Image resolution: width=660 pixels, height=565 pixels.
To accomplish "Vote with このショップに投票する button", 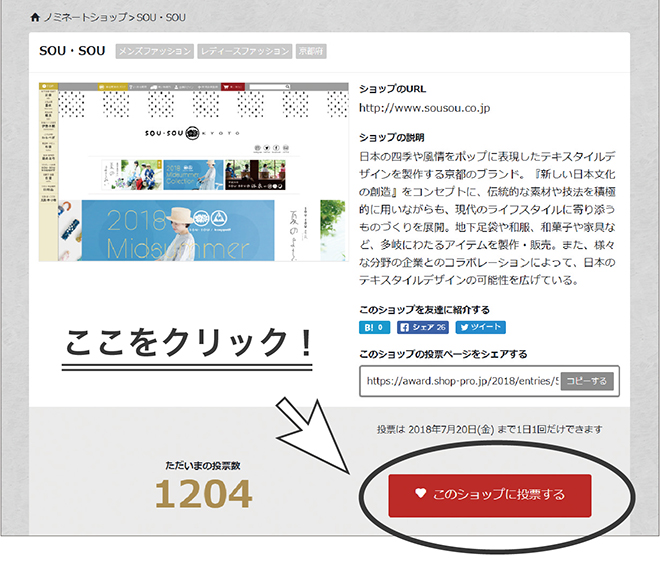I will (490, 496).
